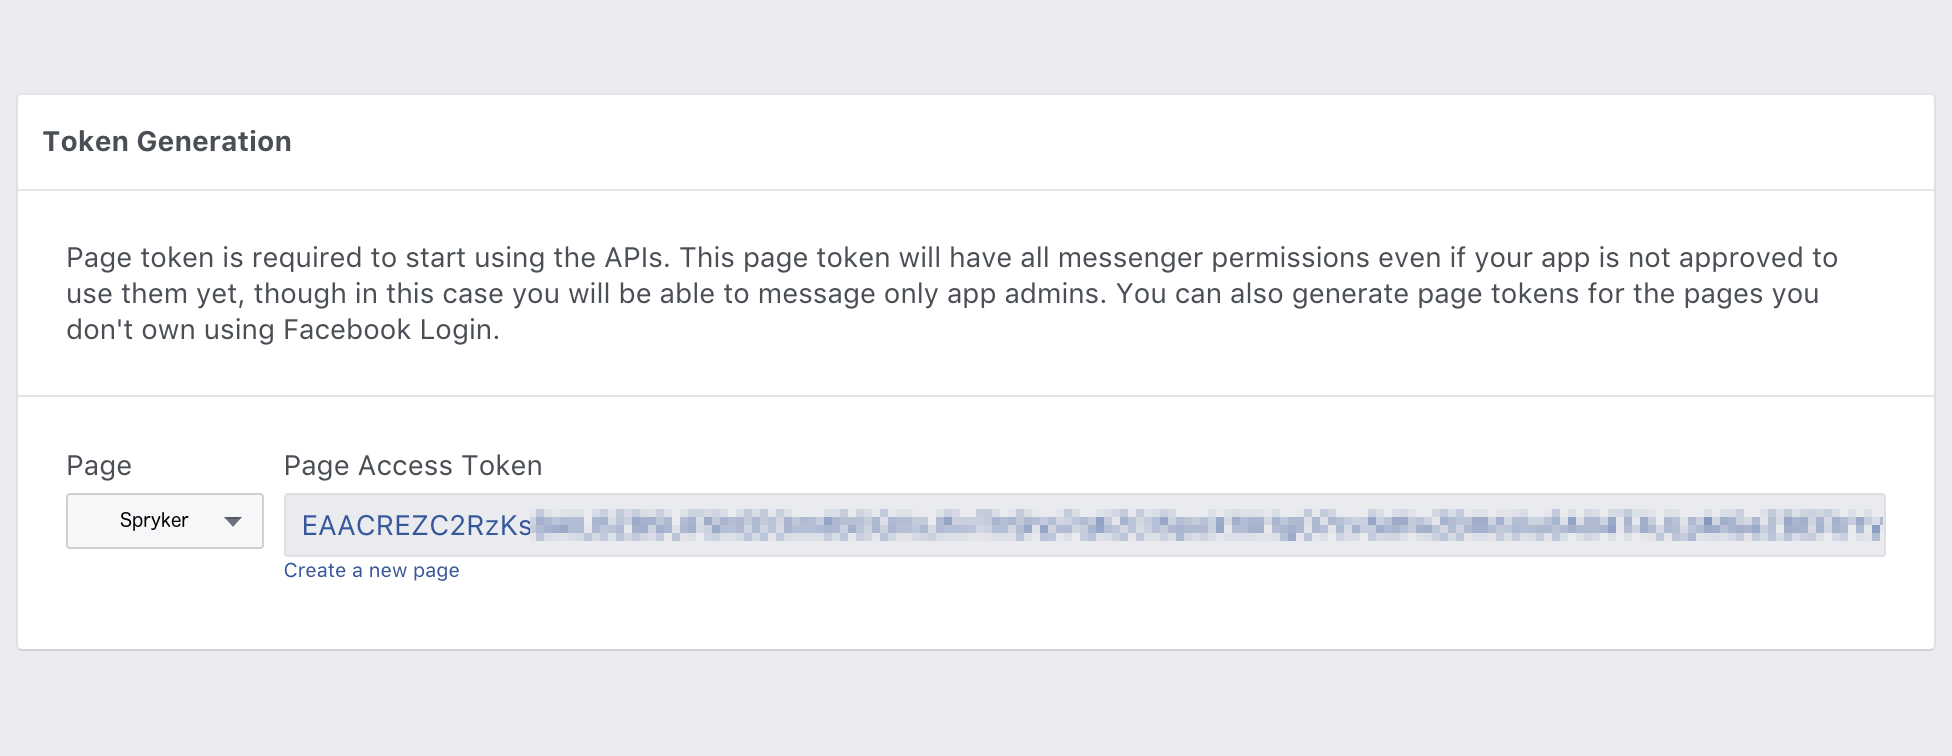Screen dimensions: 1952x756
Task: Click the Page label above the dropdown
Action: (99, 466)
